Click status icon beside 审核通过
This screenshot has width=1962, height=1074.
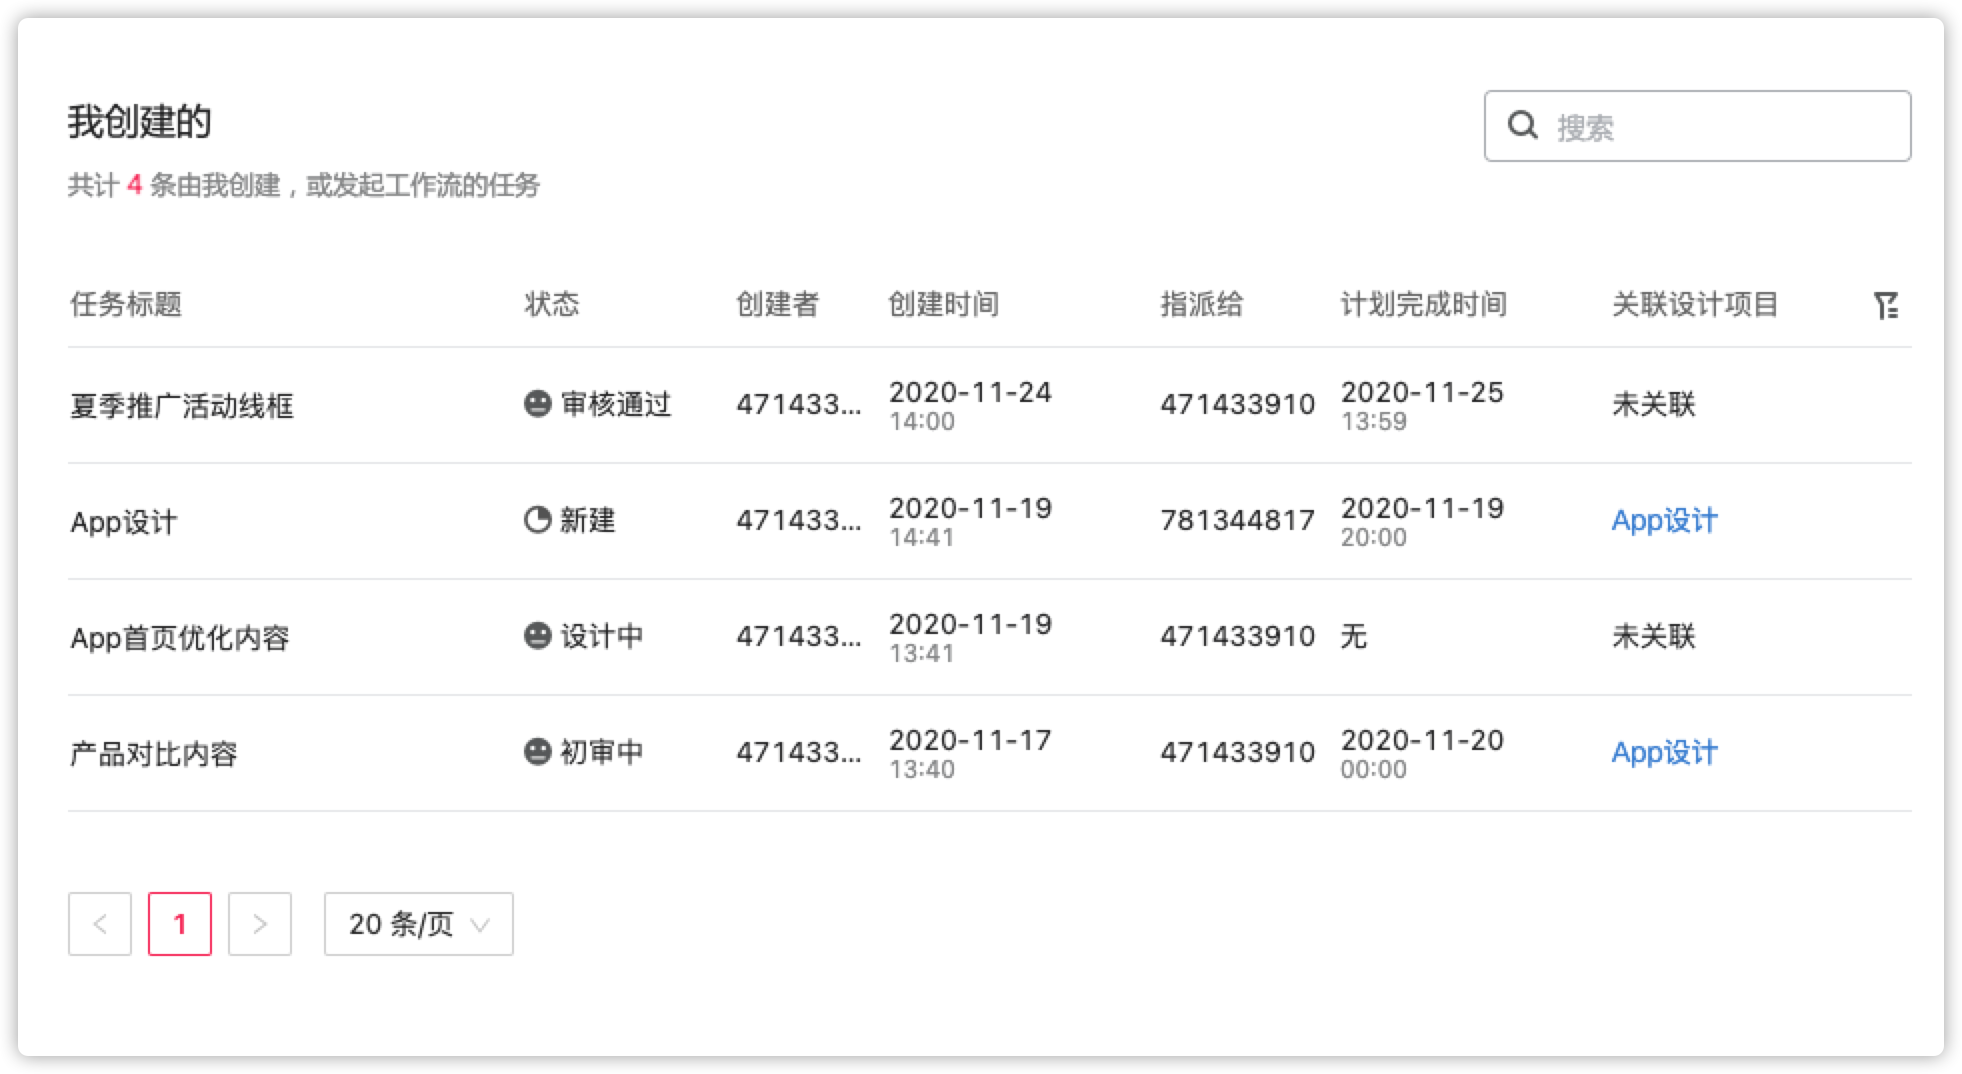[x=538, y=404]
